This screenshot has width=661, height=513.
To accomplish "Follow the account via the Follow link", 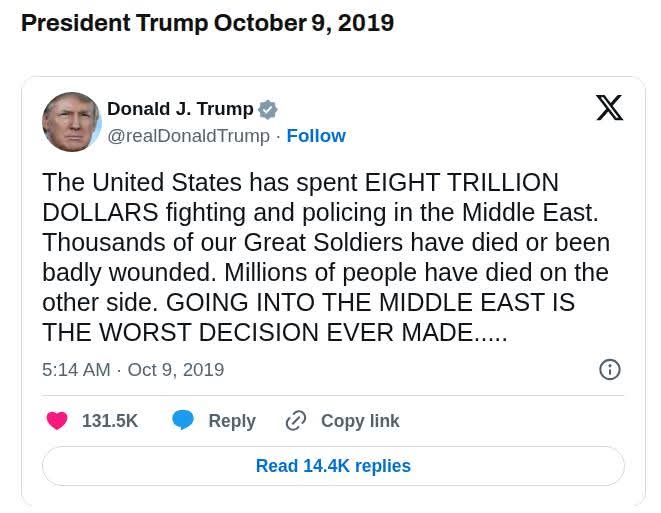I will (316, 136).
